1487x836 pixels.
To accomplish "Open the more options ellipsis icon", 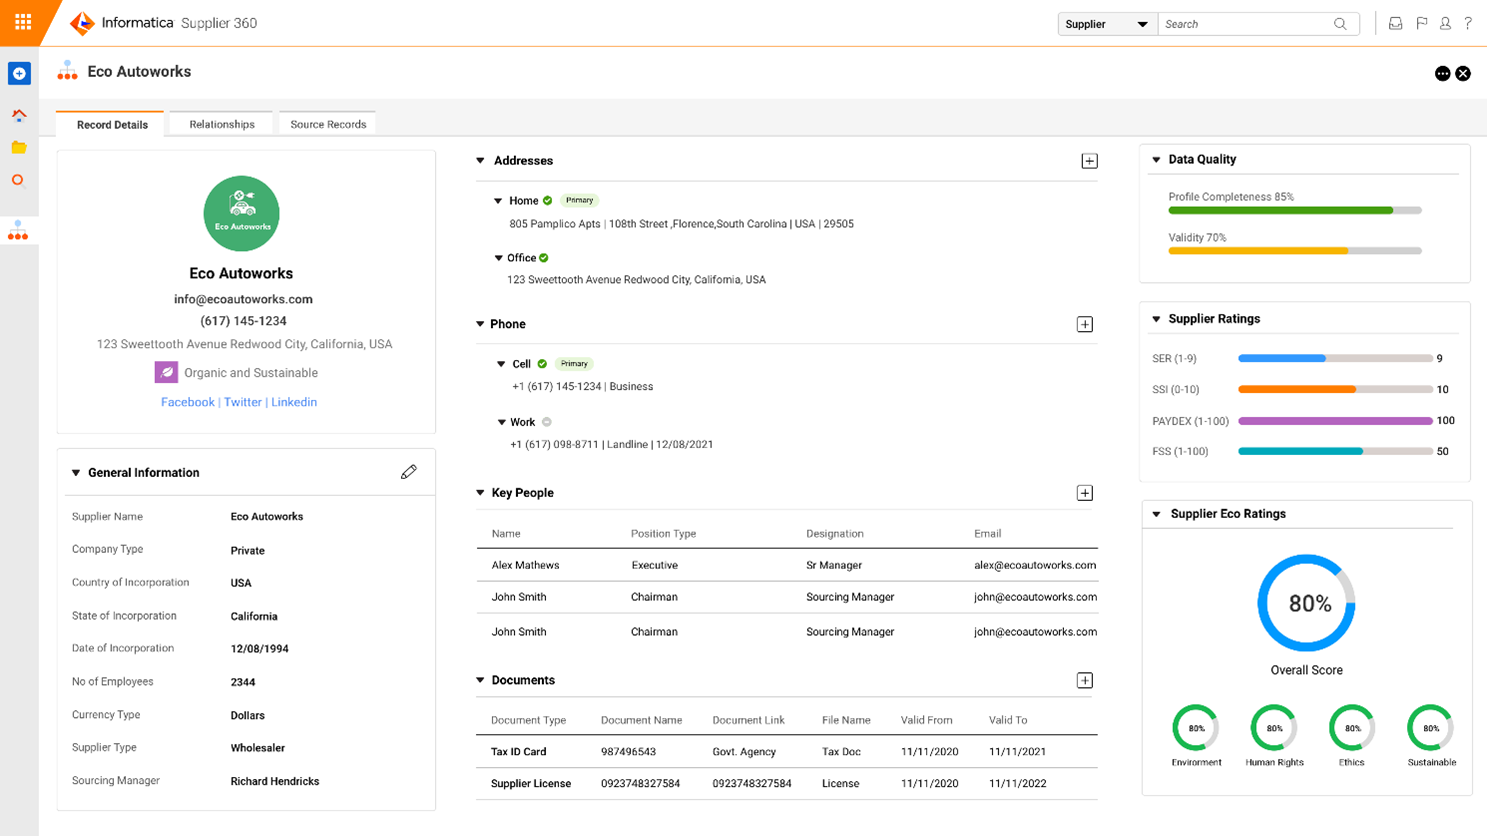I will [x=1442, y=73].
